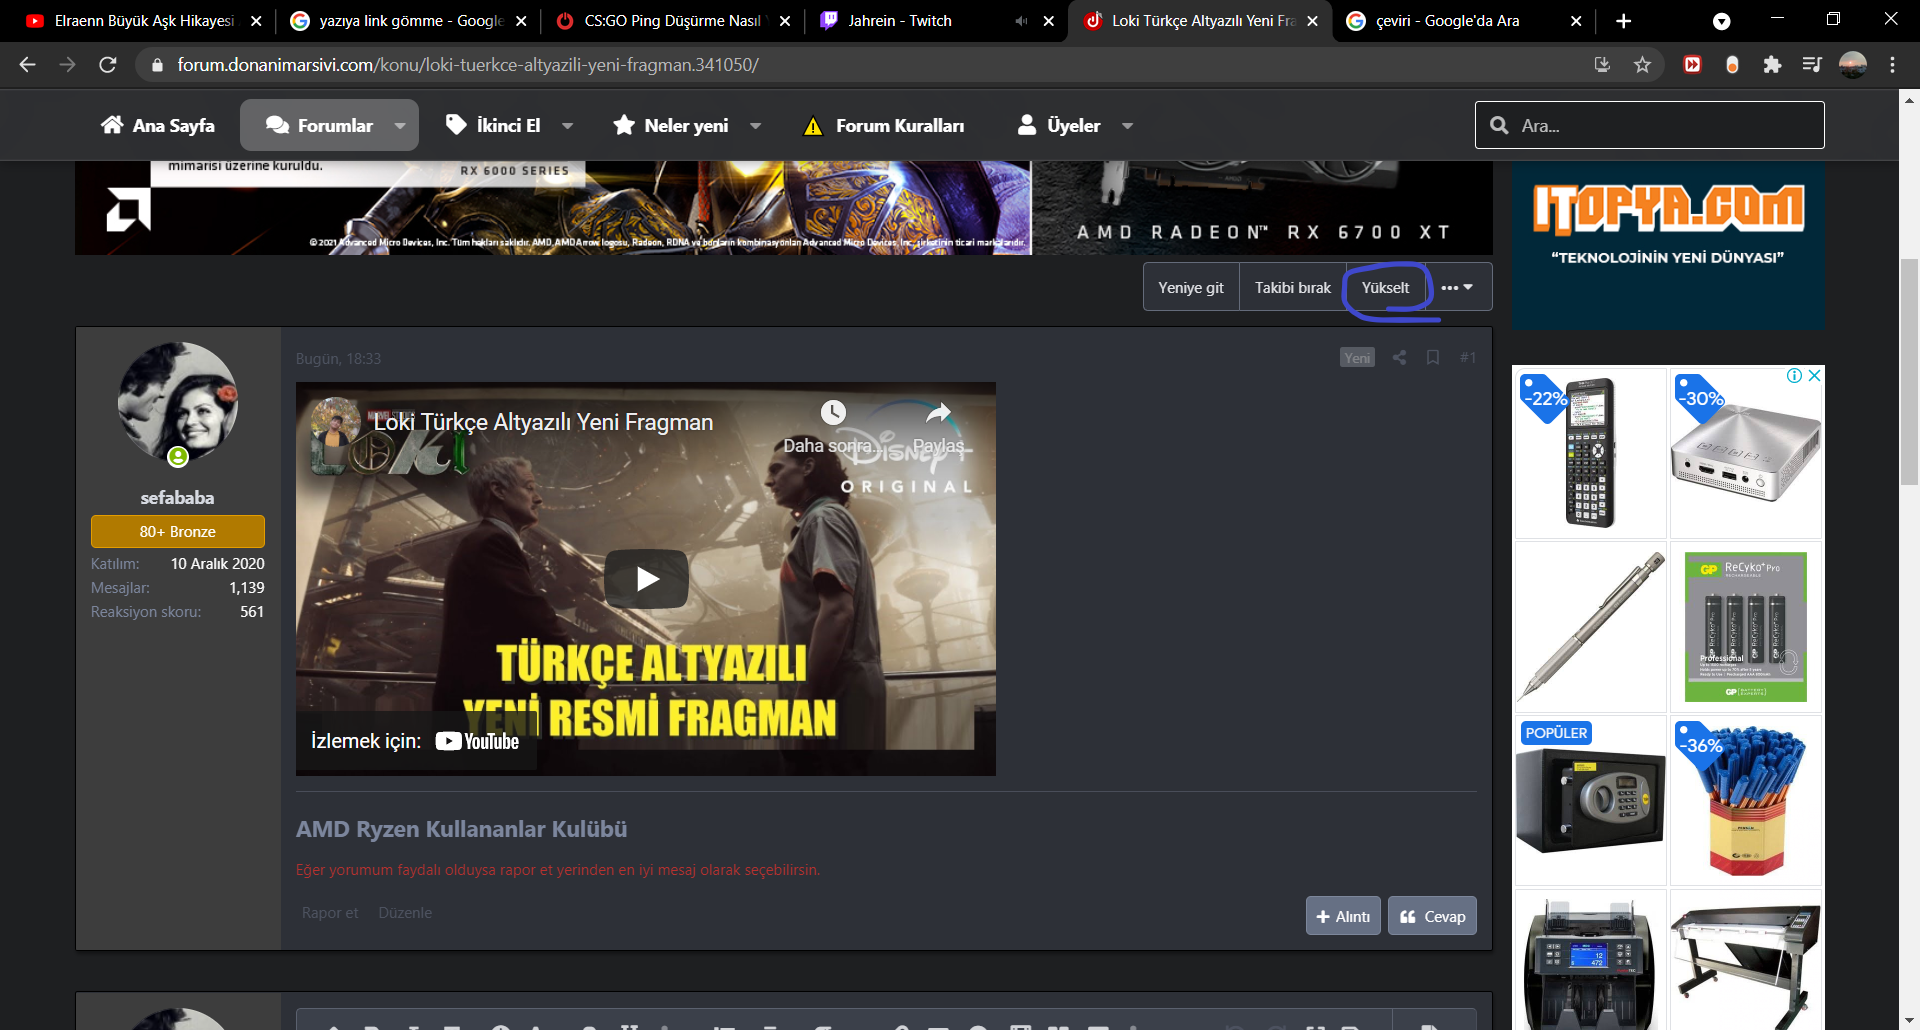Expand Neler yeni dropdown arrow
The height and width of the screenshot is (1030, 1920).
pos(755,126)
